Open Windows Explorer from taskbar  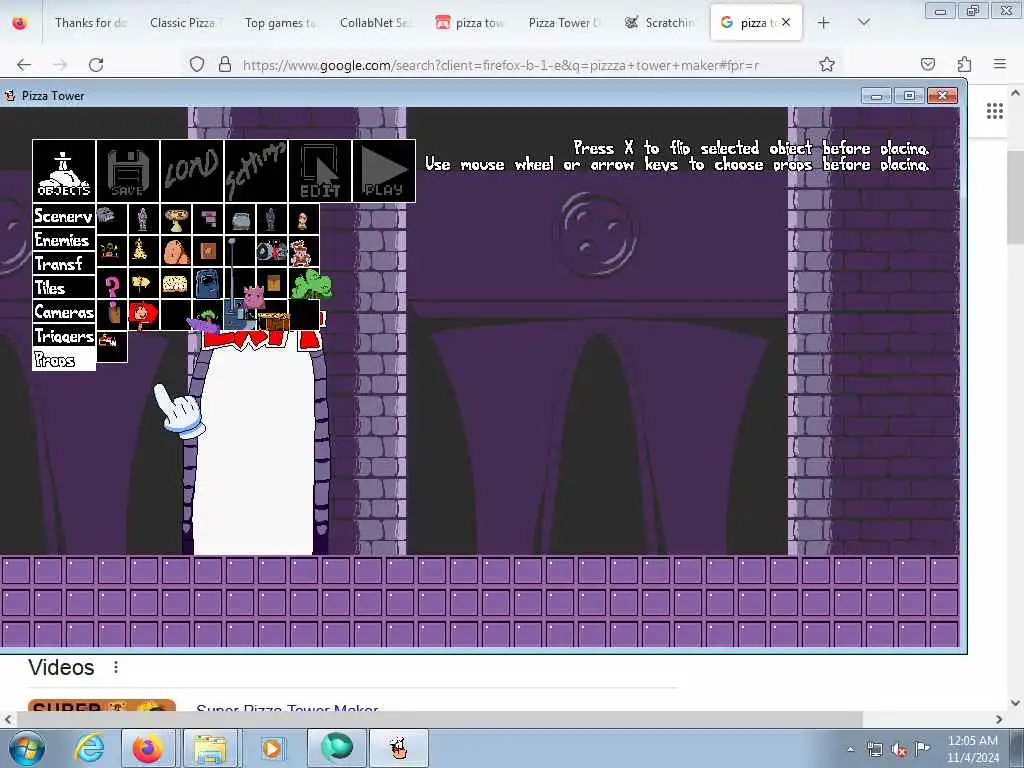pyautogui.click(x=210, y=749)
